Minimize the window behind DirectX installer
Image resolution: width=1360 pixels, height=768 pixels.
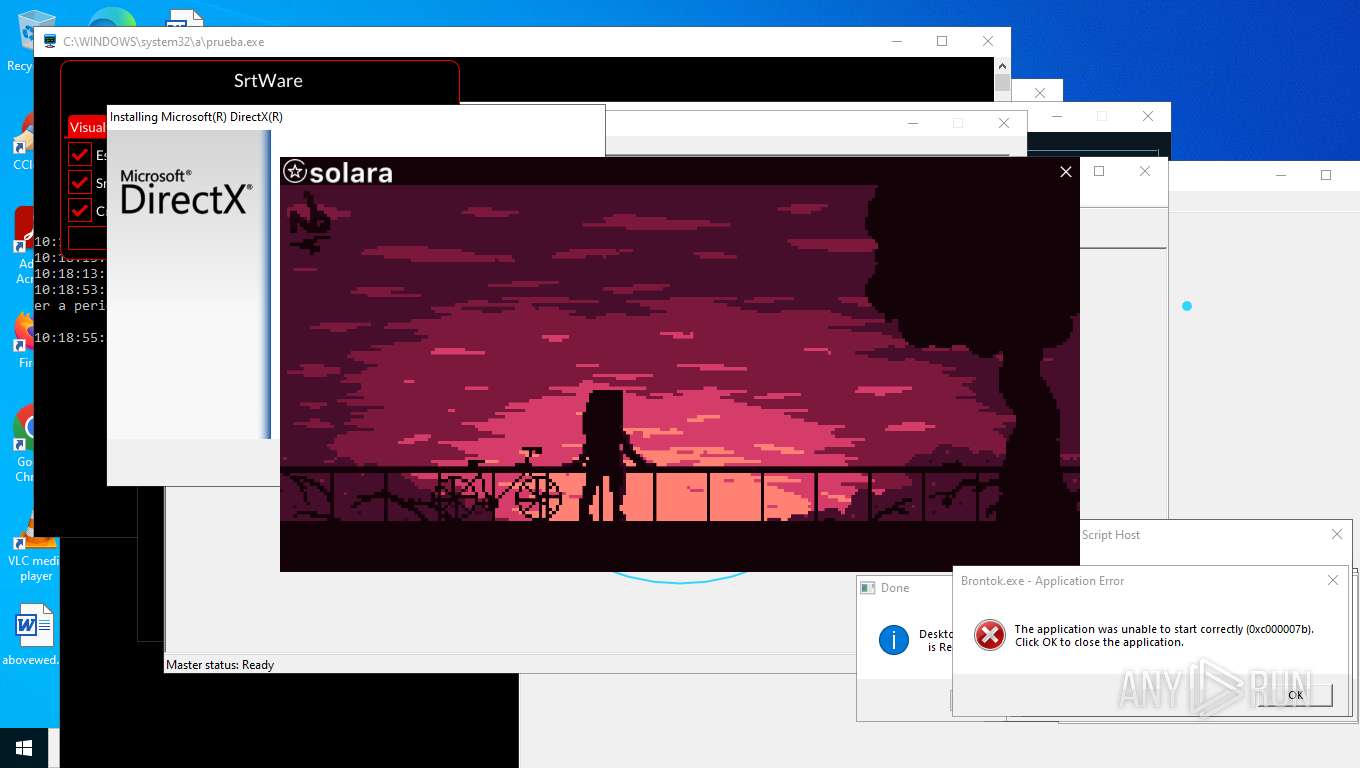click(x=913, y=123)
